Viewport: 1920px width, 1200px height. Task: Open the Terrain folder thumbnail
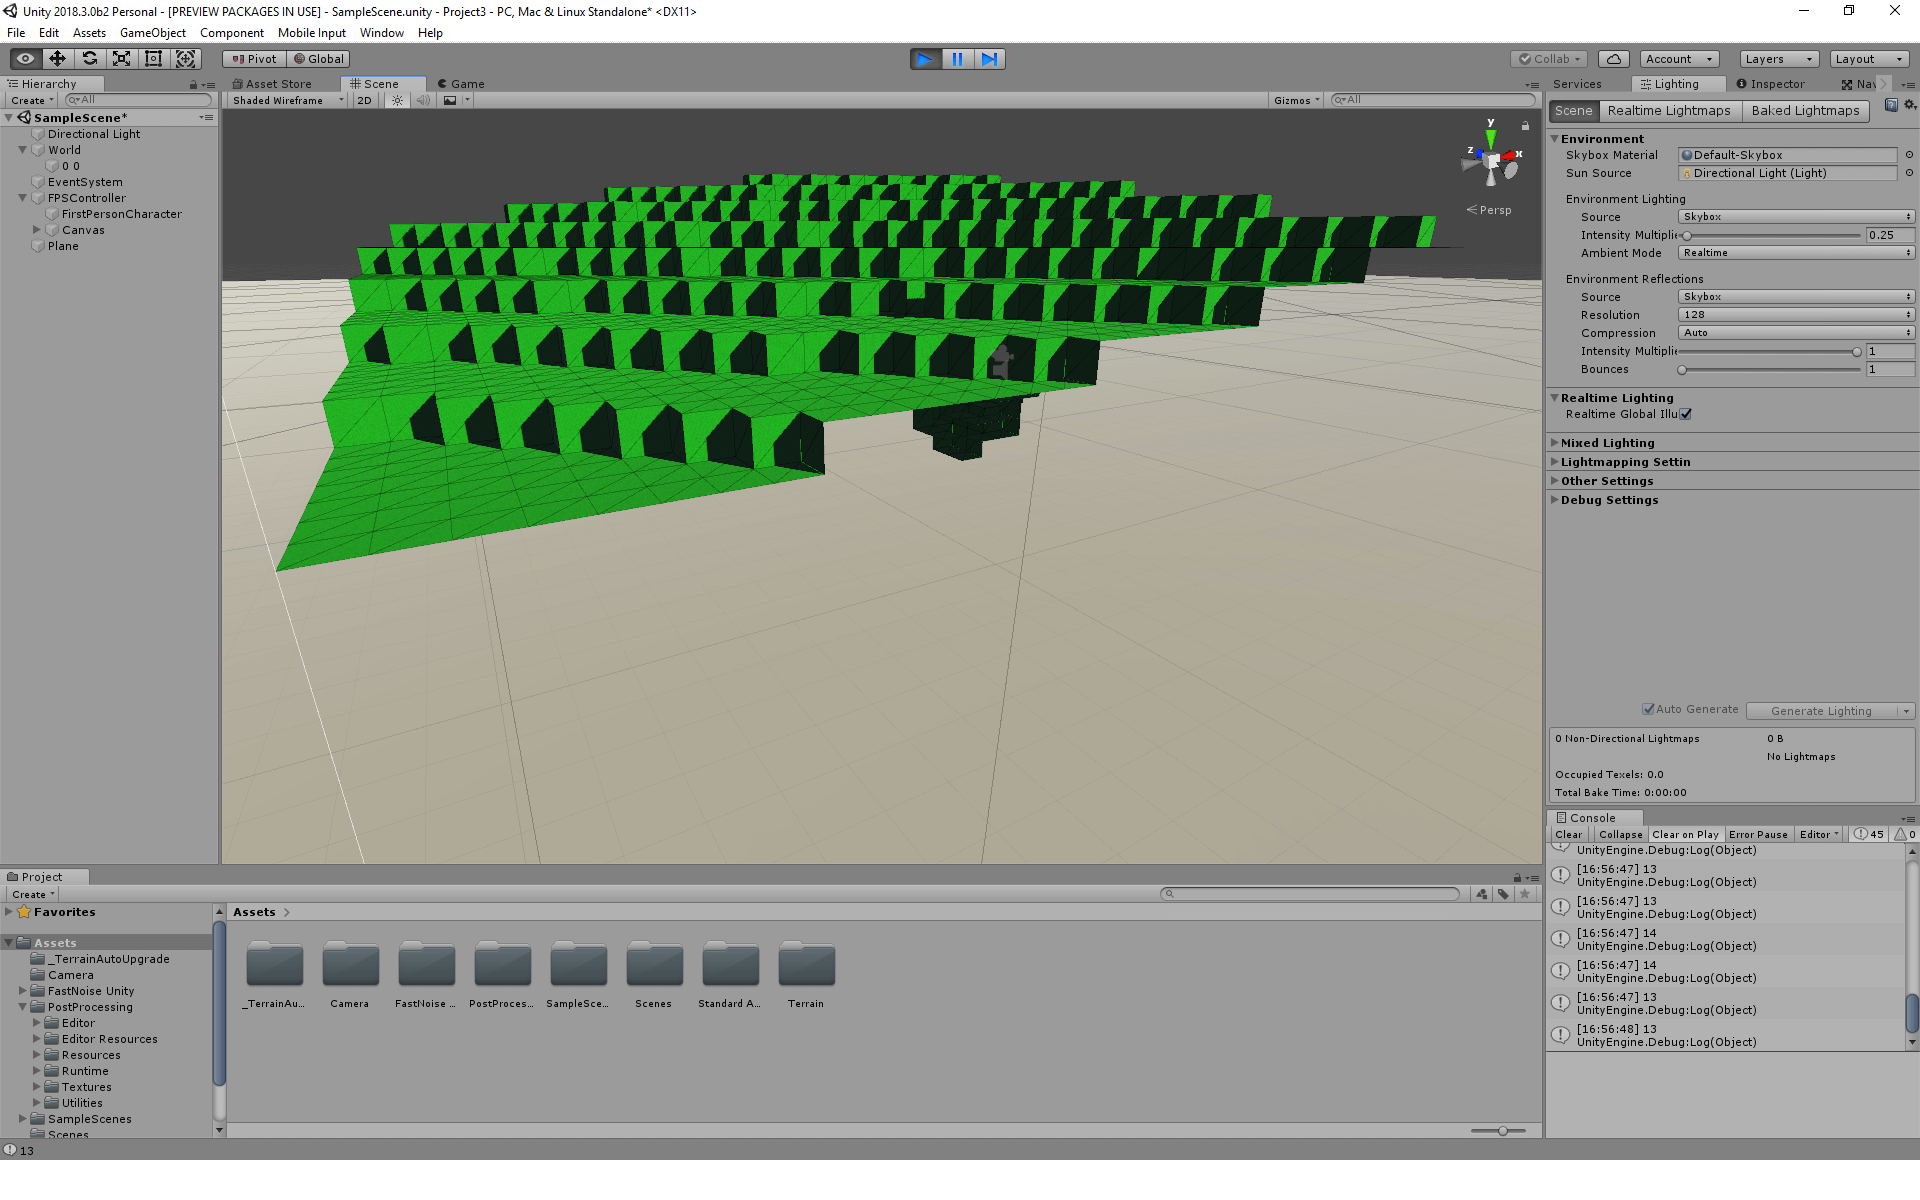(x=806, y=965)
